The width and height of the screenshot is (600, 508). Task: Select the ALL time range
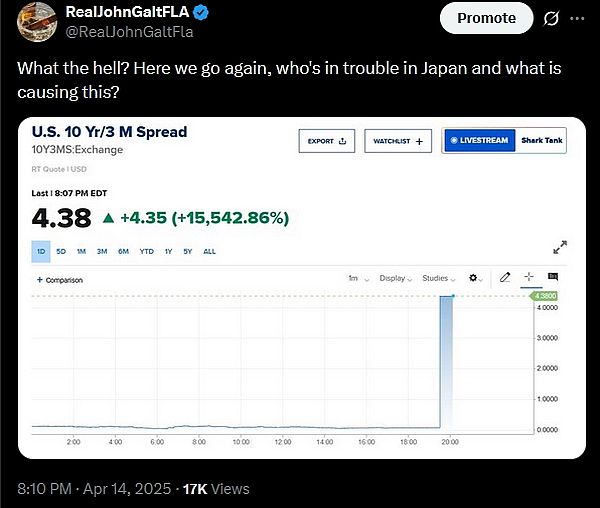click(x=209, y=251)
